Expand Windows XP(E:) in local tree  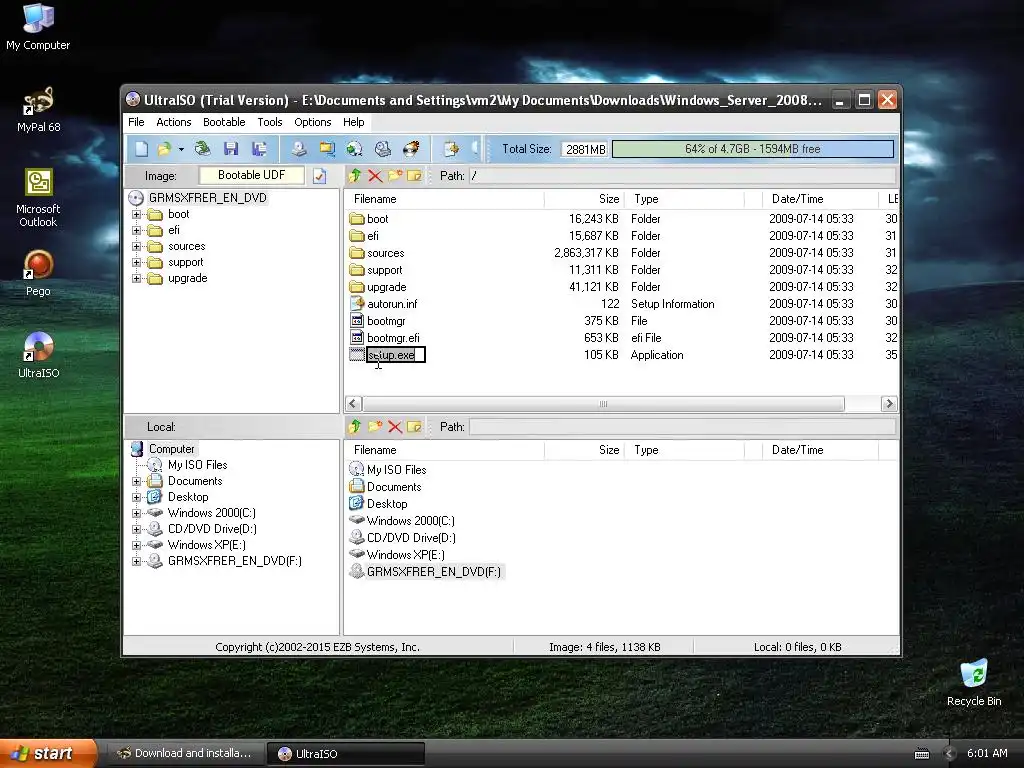point(136,545)
